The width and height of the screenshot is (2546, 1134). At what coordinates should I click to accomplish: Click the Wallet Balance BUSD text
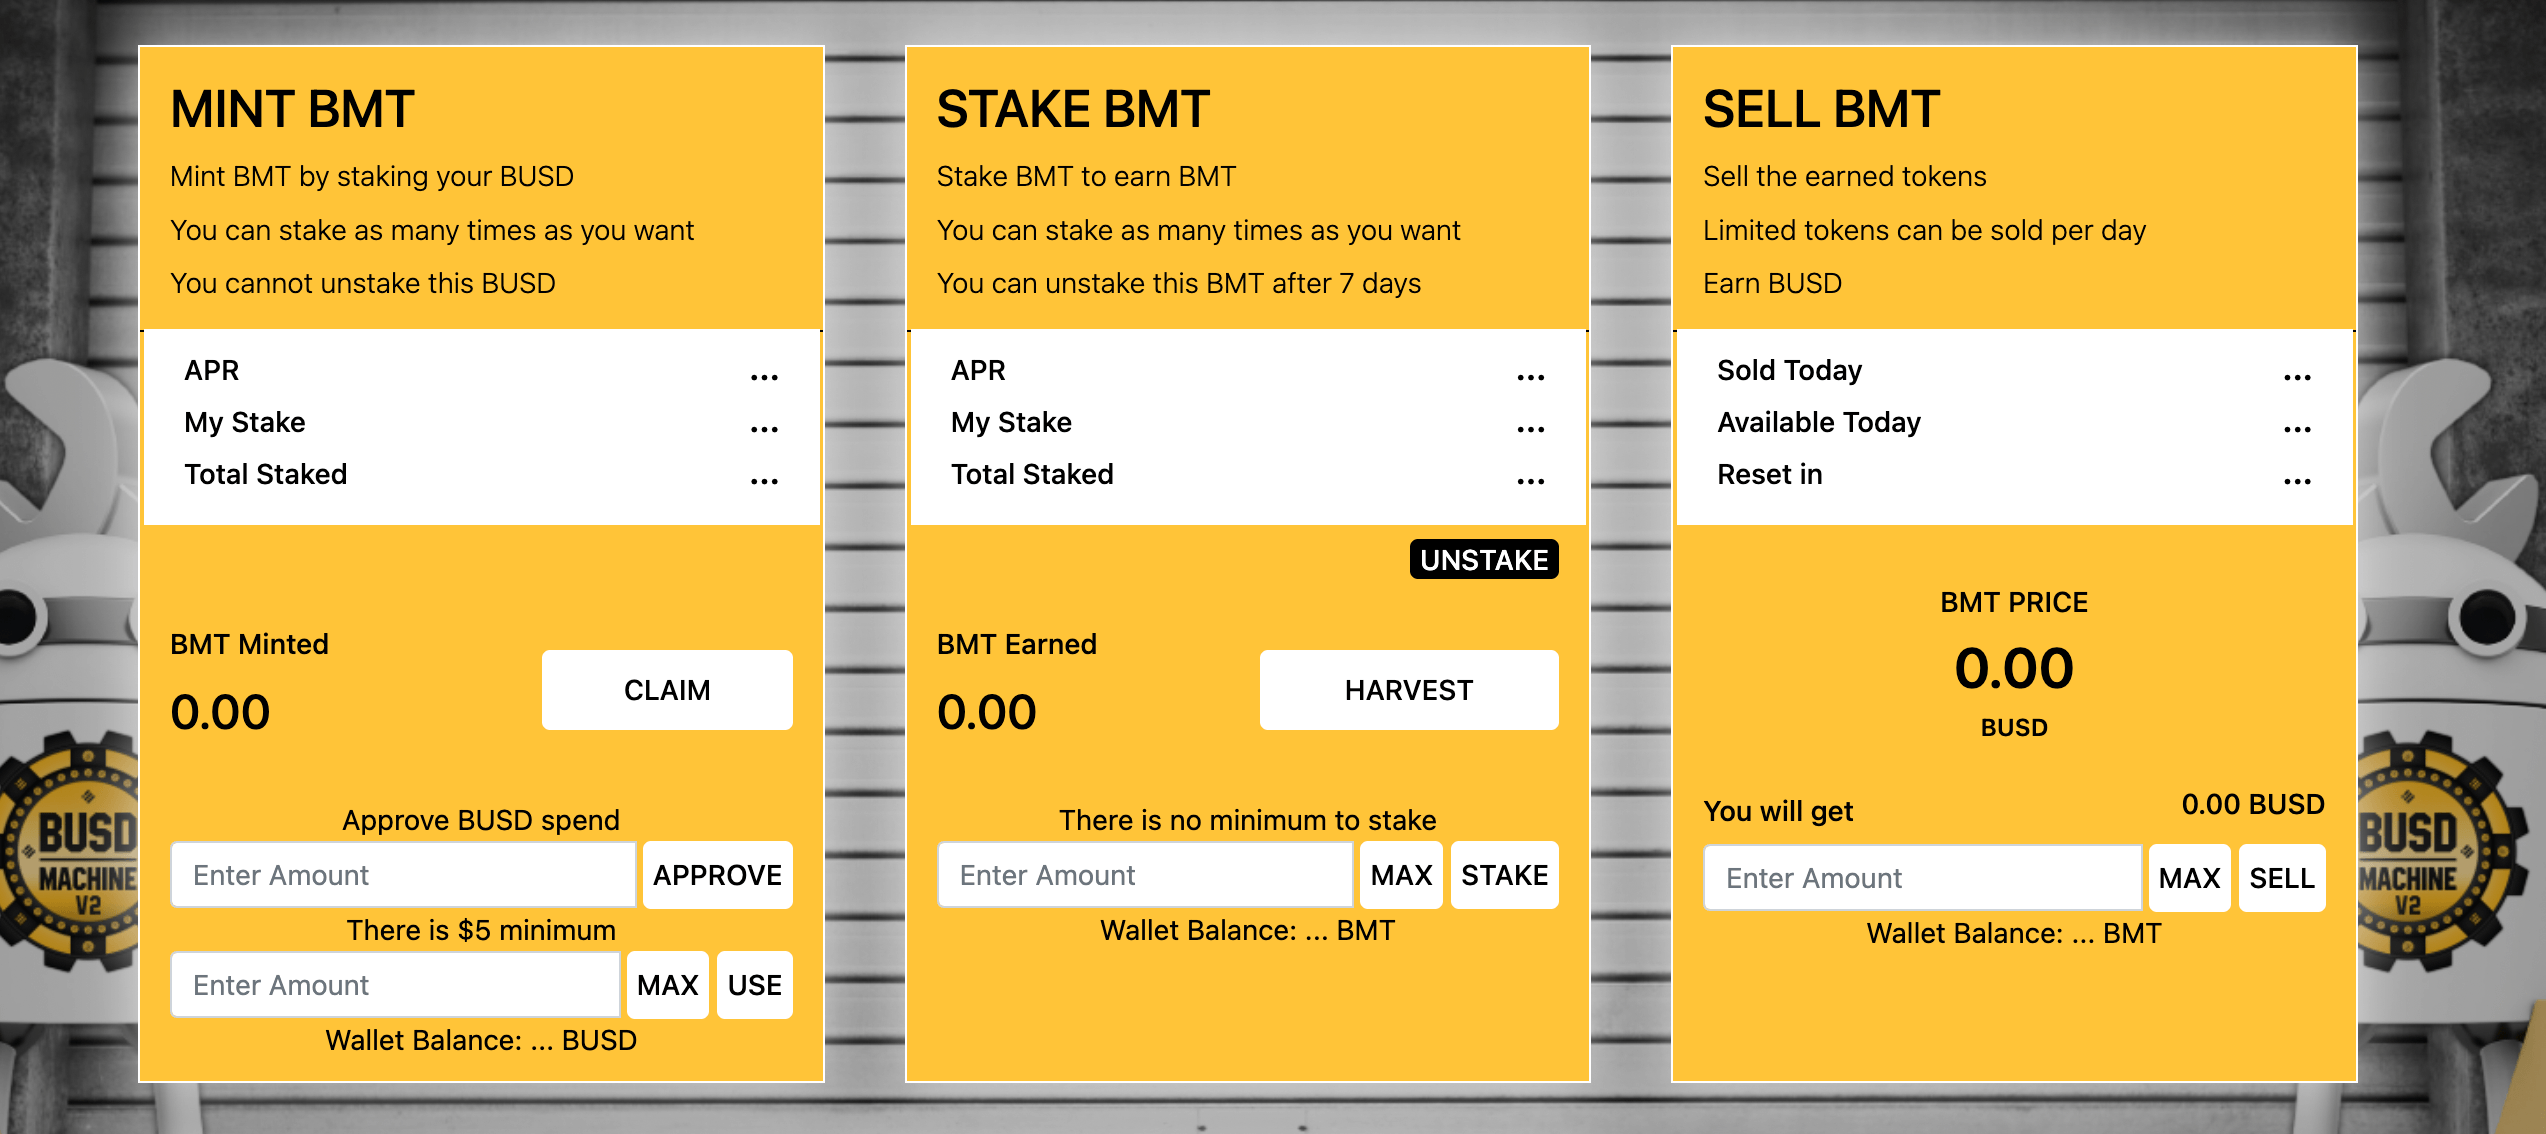[481, 1040]
